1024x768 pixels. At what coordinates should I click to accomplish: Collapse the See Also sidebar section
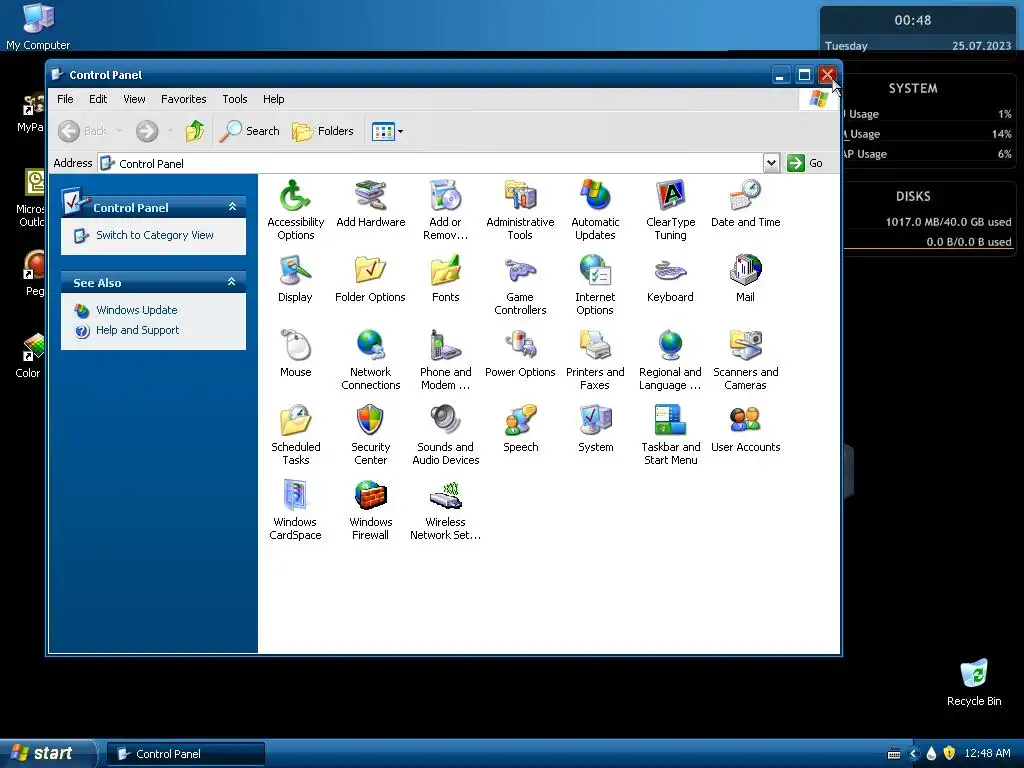(x=232, y=282)
